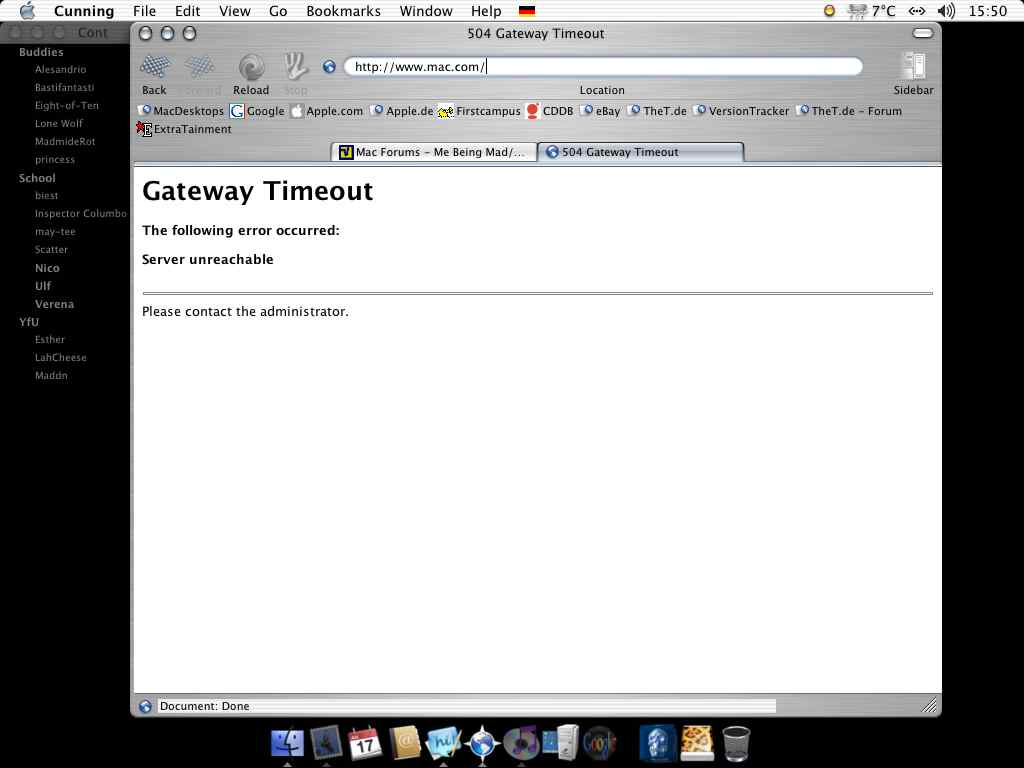Select online buddy Verena

(x=54, y=304)
